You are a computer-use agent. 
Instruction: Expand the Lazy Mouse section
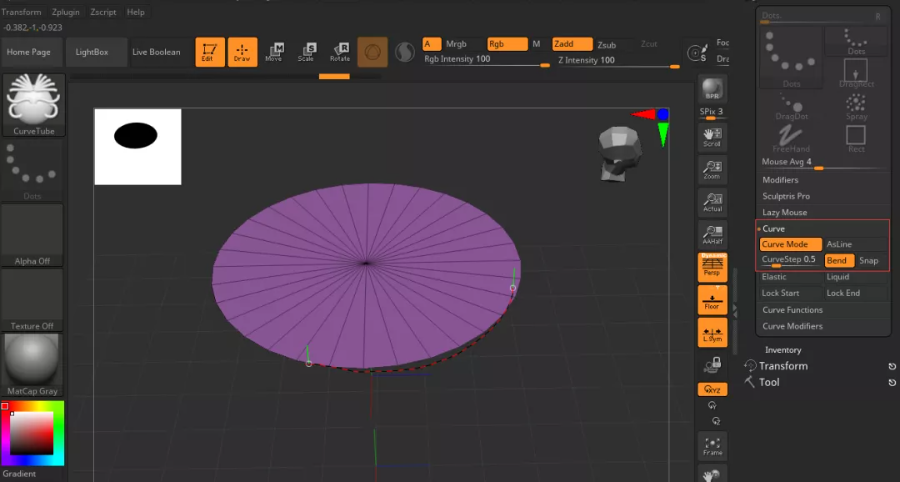[784, 212]
